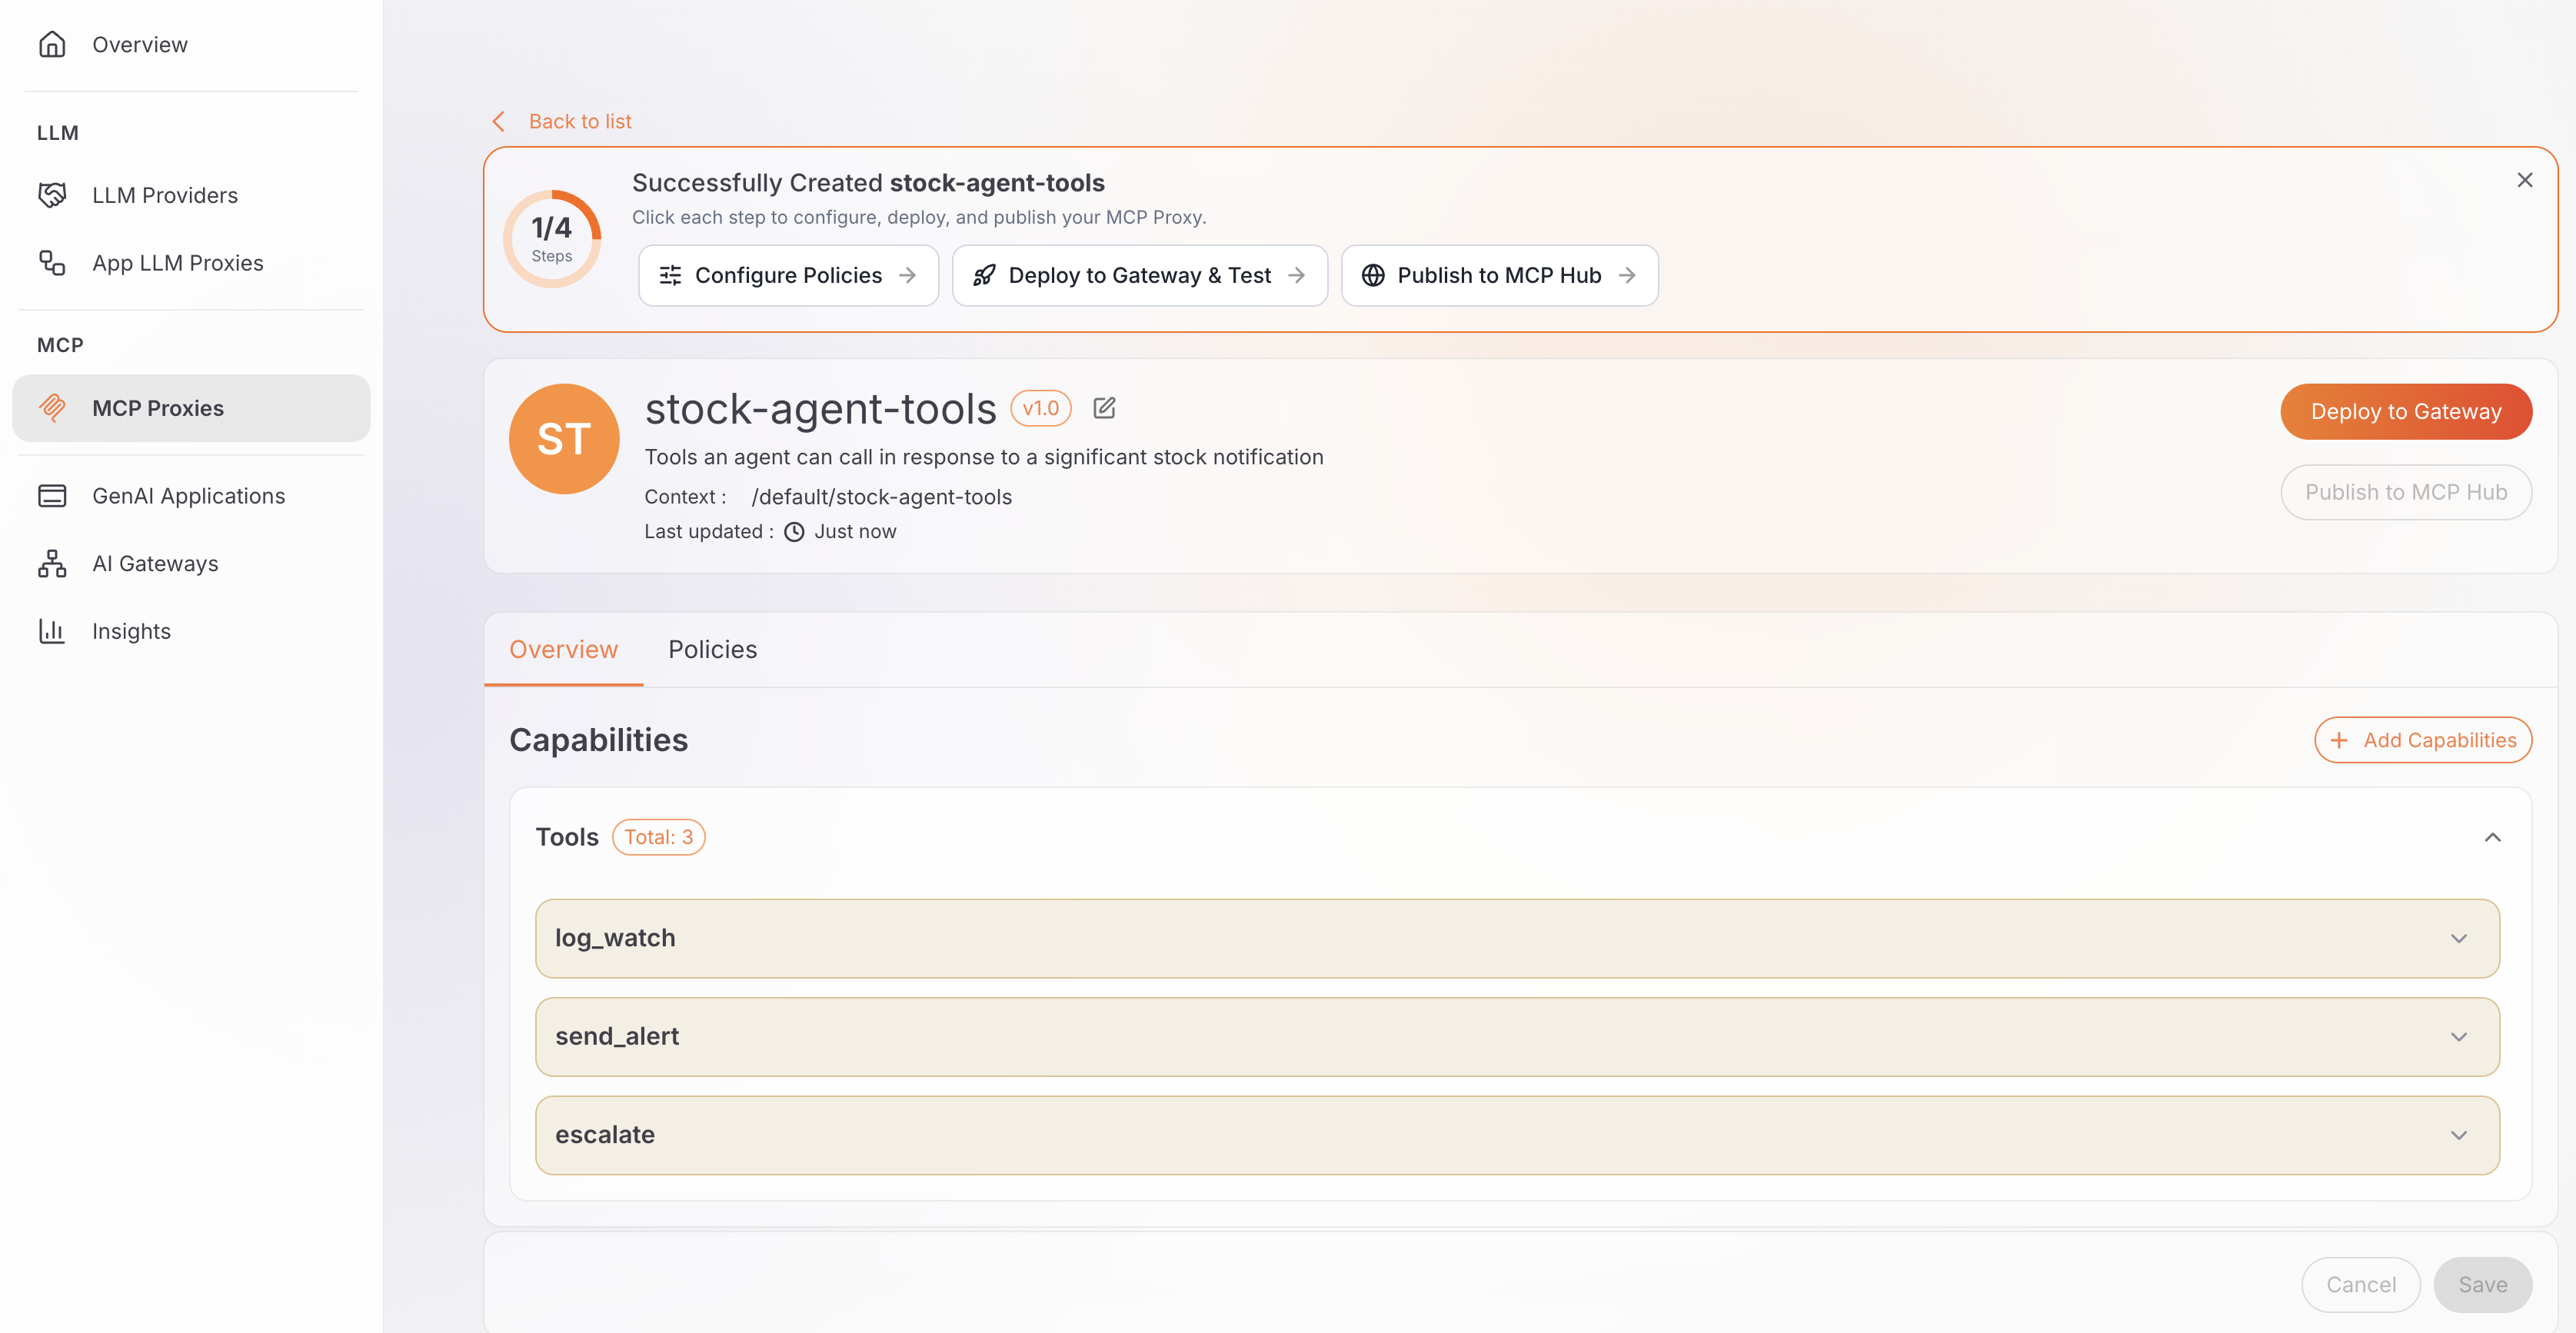Switch to the Policies tab
Image resolution: width=2576 pixels, height=1333 pixels.
point(712,650)
